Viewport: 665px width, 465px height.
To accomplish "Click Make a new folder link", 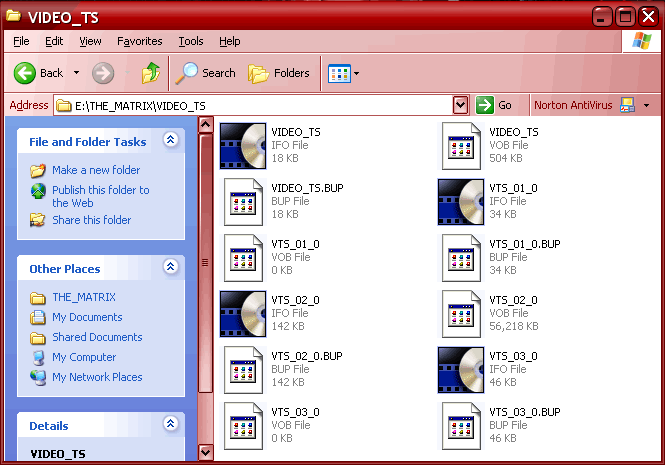I will (x=96, y=170).
